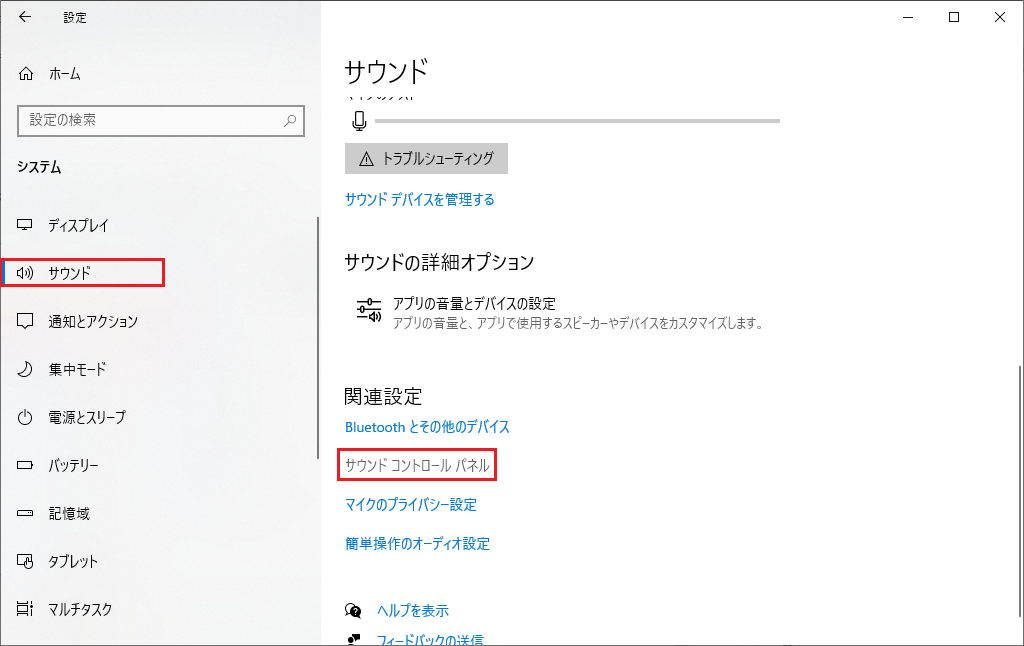Select サウンド in the sidebar
The width and height of the screenshot is (1024, 646).
pos(70,273)
